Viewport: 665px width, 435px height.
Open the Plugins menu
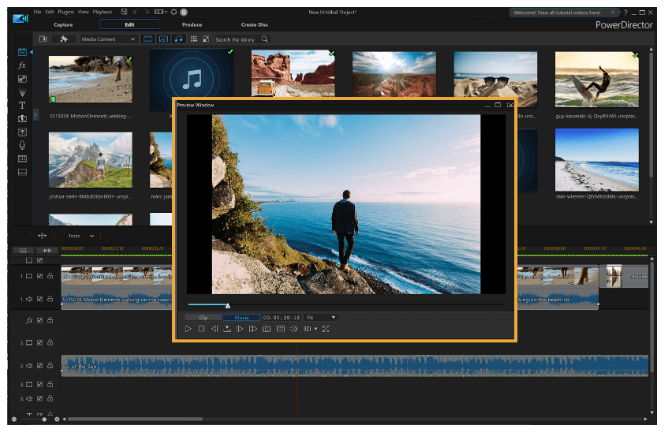(67, 11)
